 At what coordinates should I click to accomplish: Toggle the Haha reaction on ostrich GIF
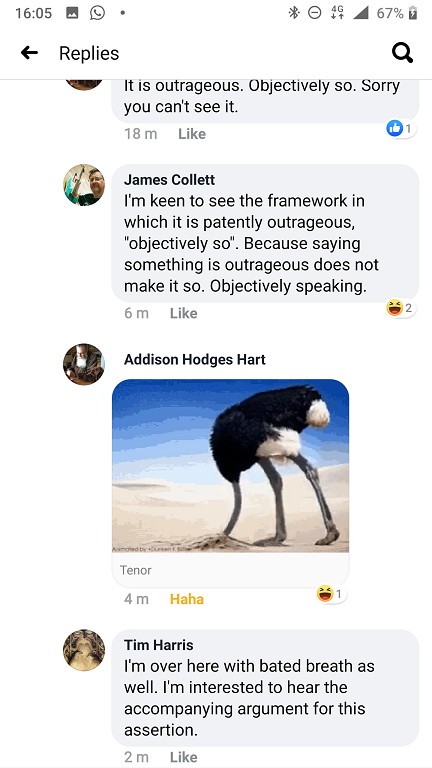coord(187,599)
